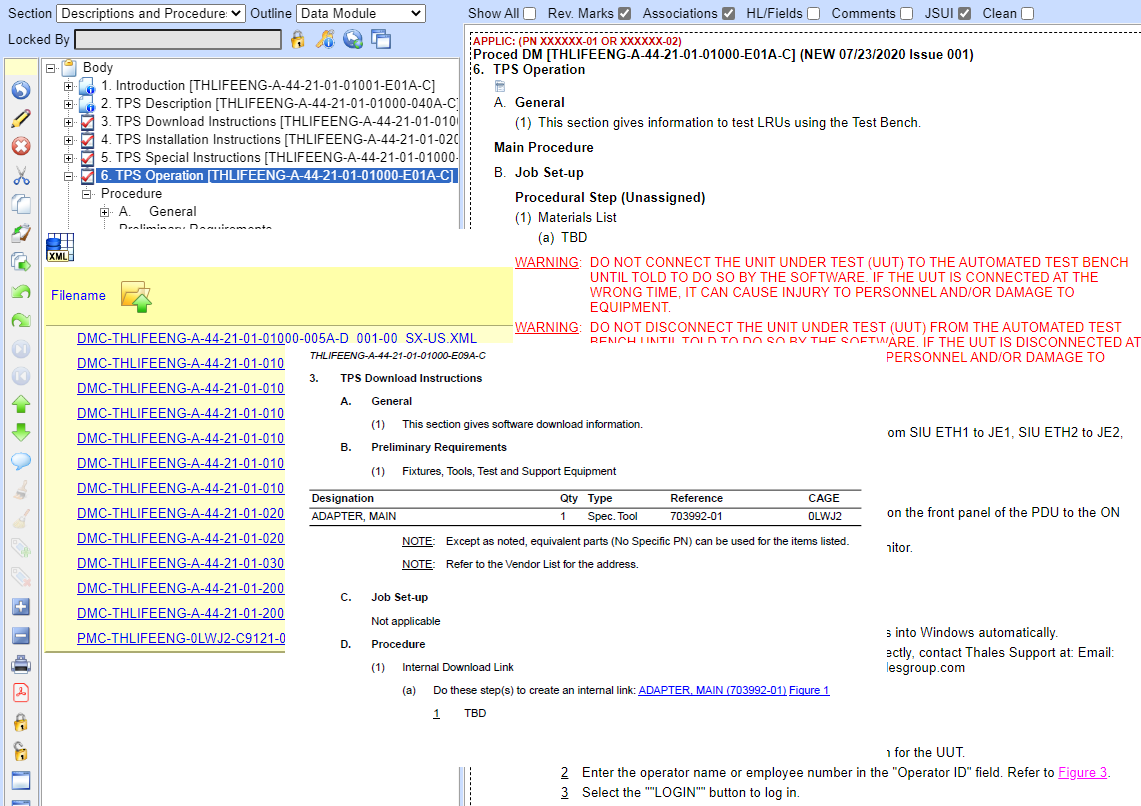The image size is (1141, 806).
Task: Click the small note icon under TPS Operation heading
Action: click(500, 87)
